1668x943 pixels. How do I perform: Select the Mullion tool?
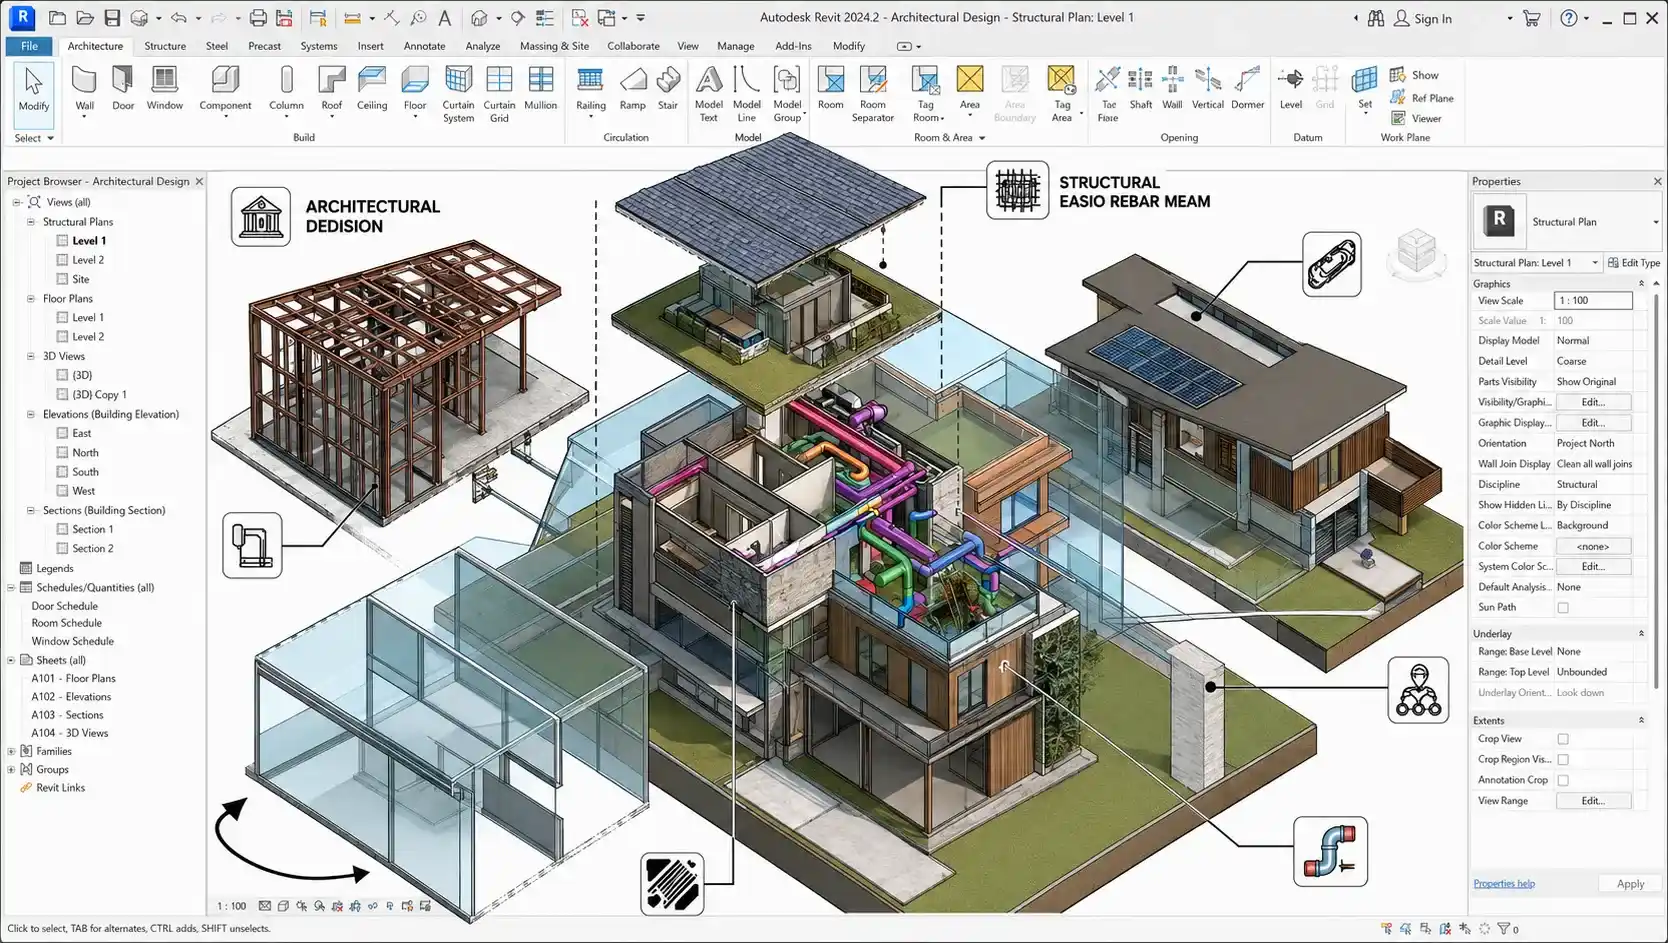point(540,89)
